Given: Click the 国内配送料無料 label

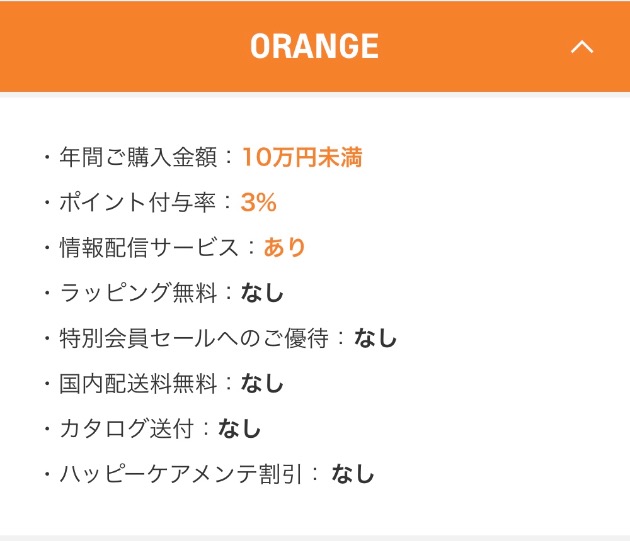Looking at the screenshot, I should (x=138, y=383).
